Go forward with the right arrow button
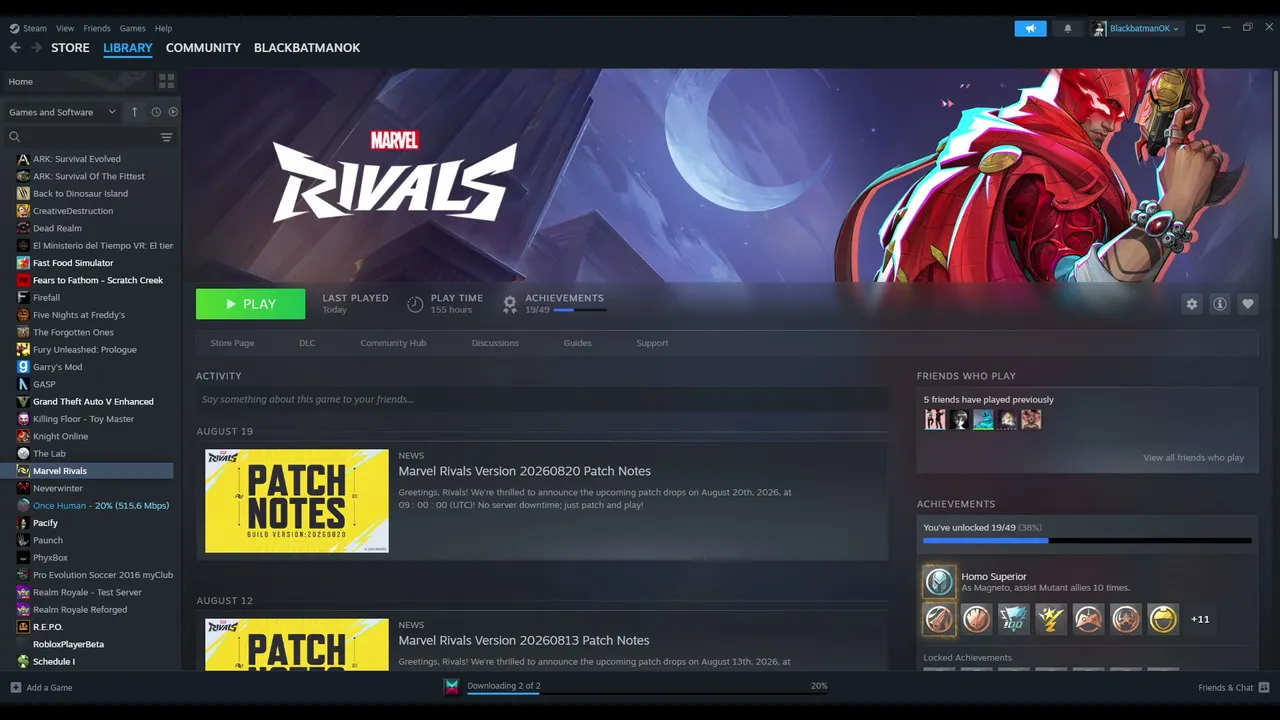 (x=36, y=48)
